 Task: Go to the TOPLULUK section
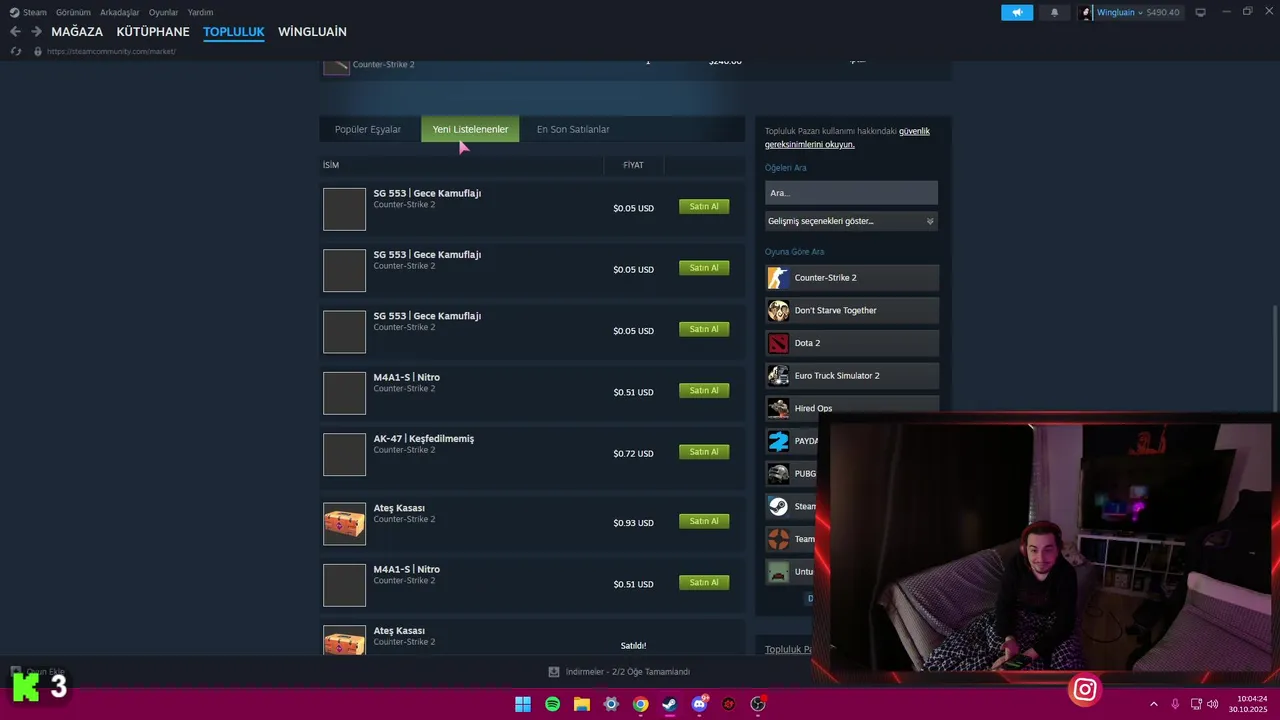click(234, 32)
